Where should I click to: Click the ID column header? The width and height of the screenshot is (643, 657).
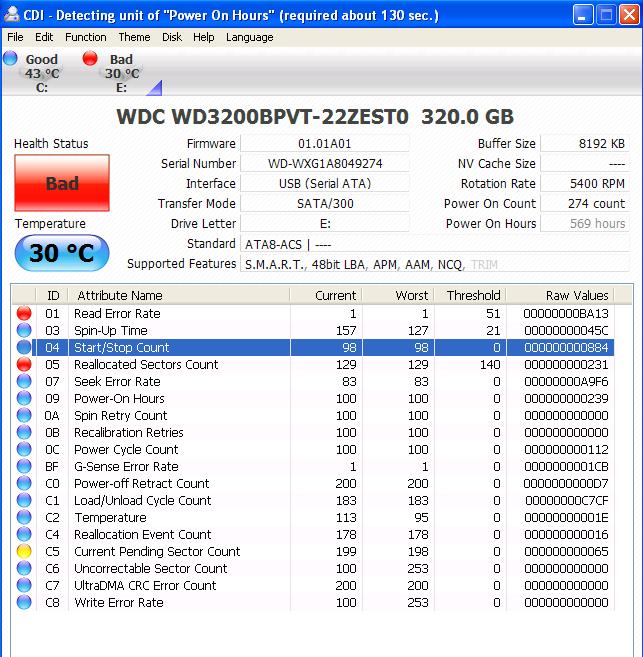[x=52, y=295]
